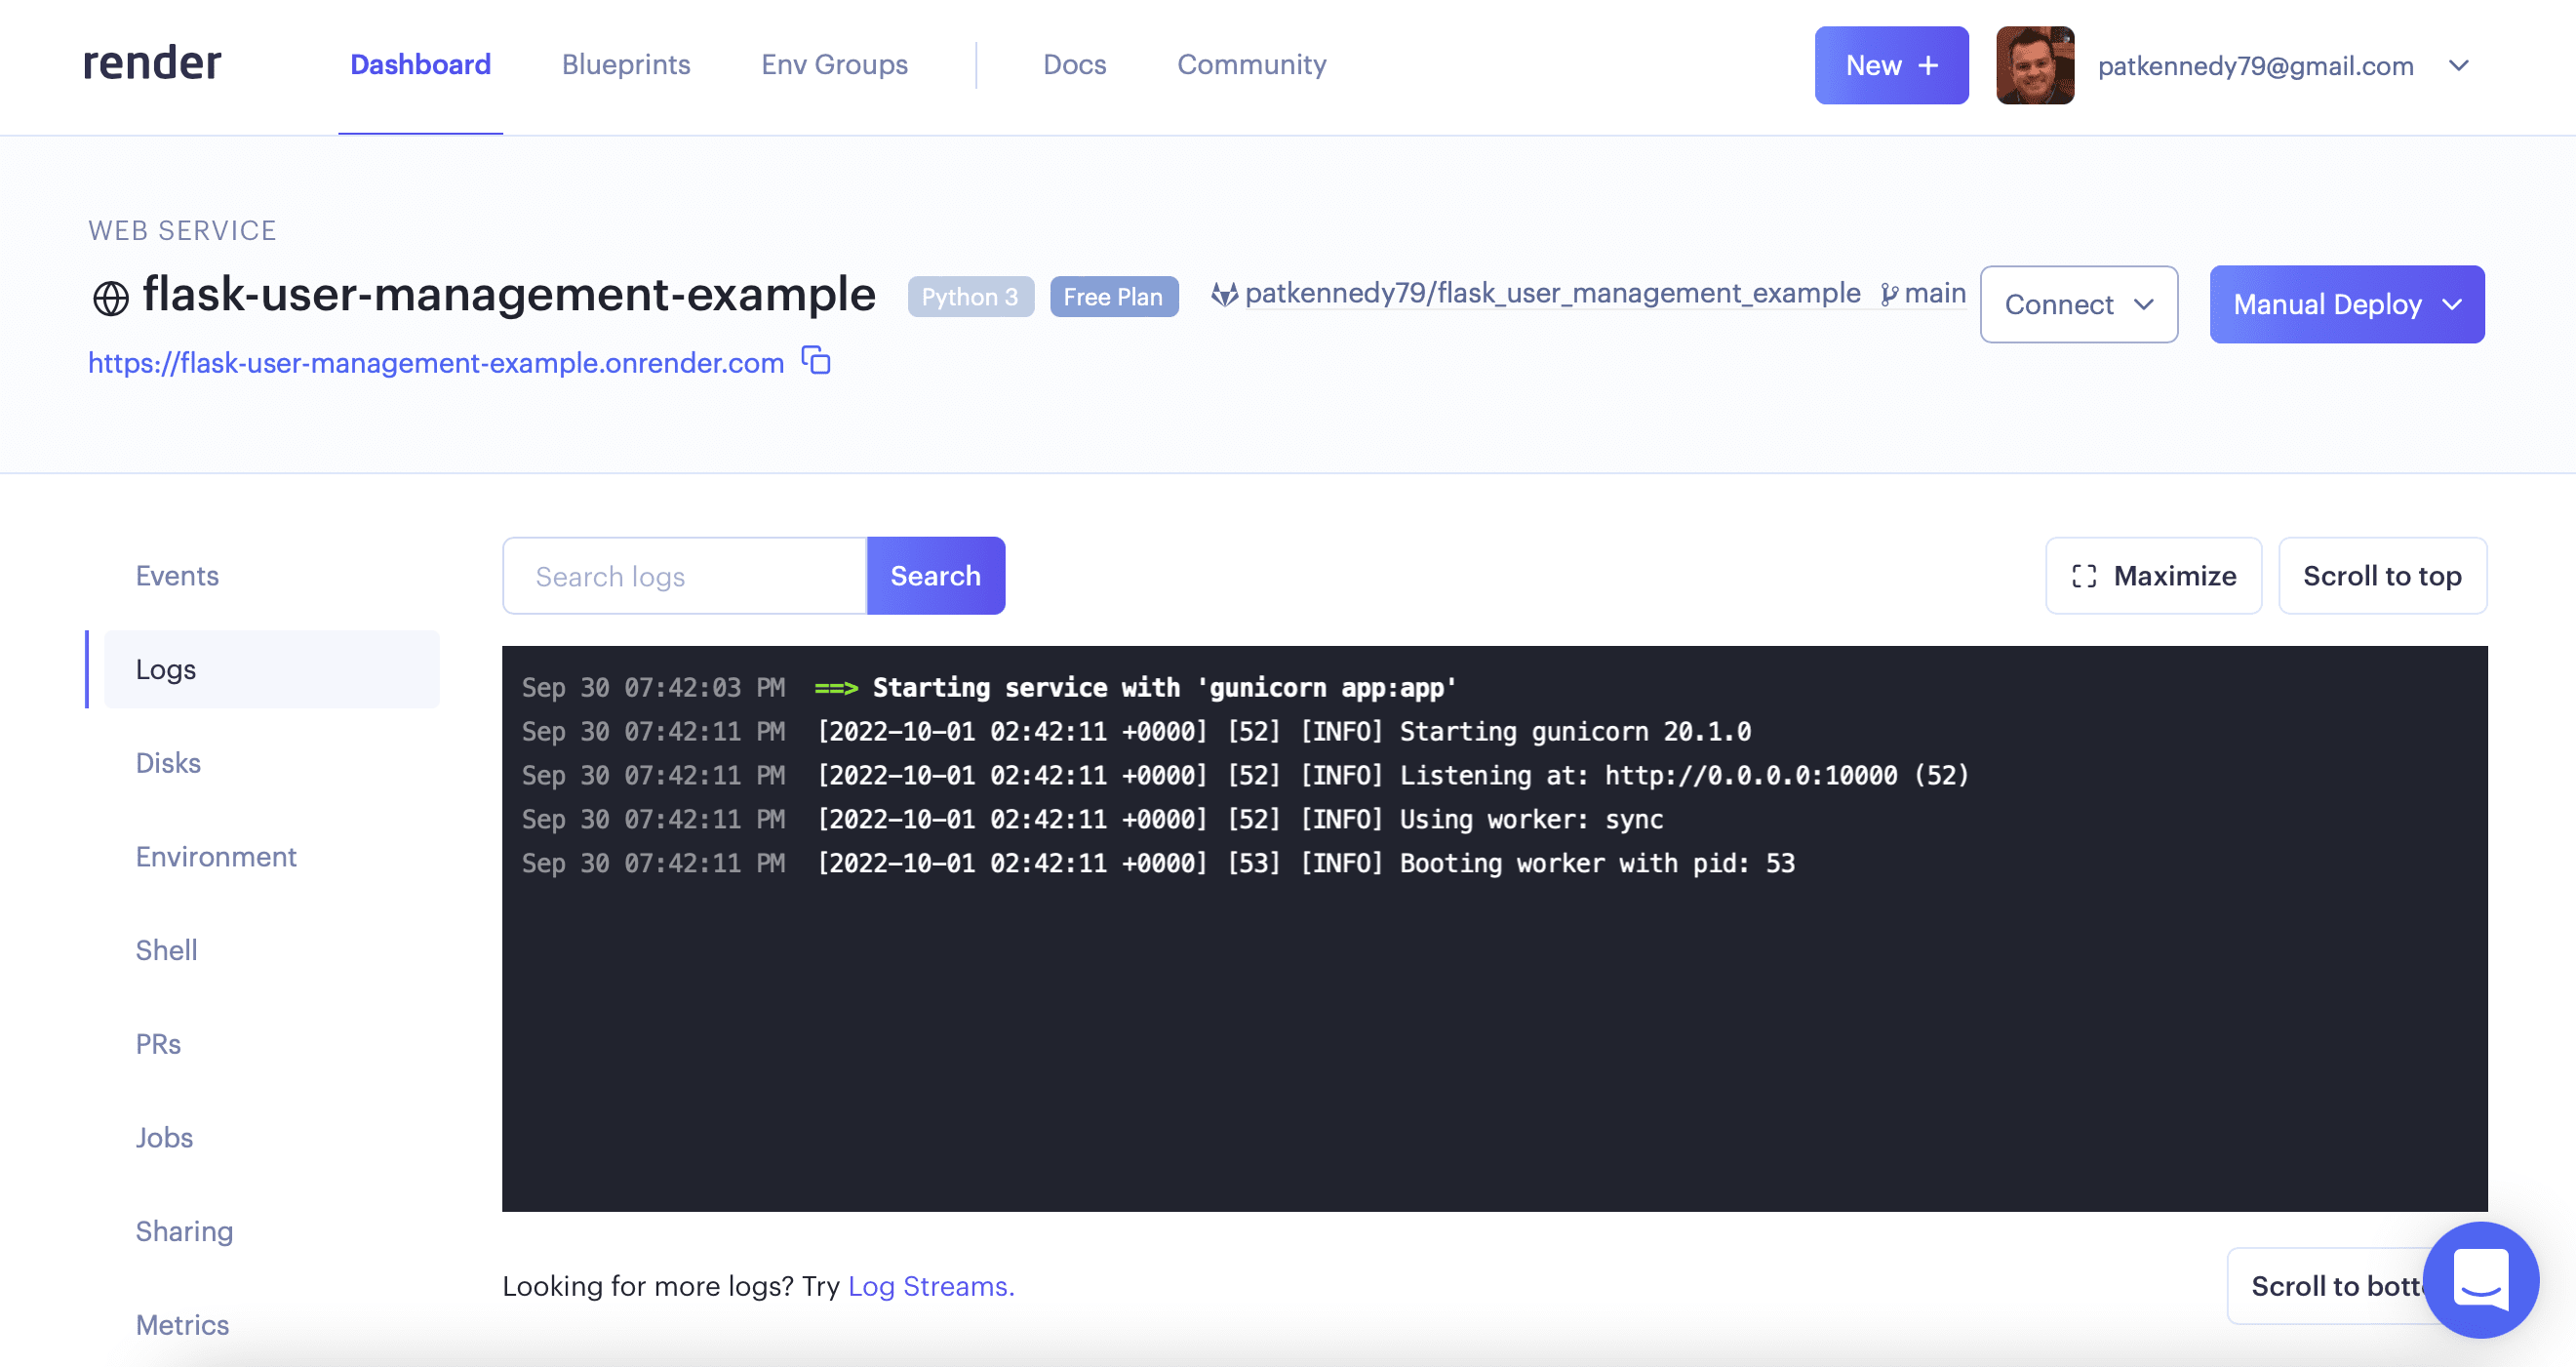Select Events in the sidebar
Screen dimensions: 2576x1367
(177, 575)
